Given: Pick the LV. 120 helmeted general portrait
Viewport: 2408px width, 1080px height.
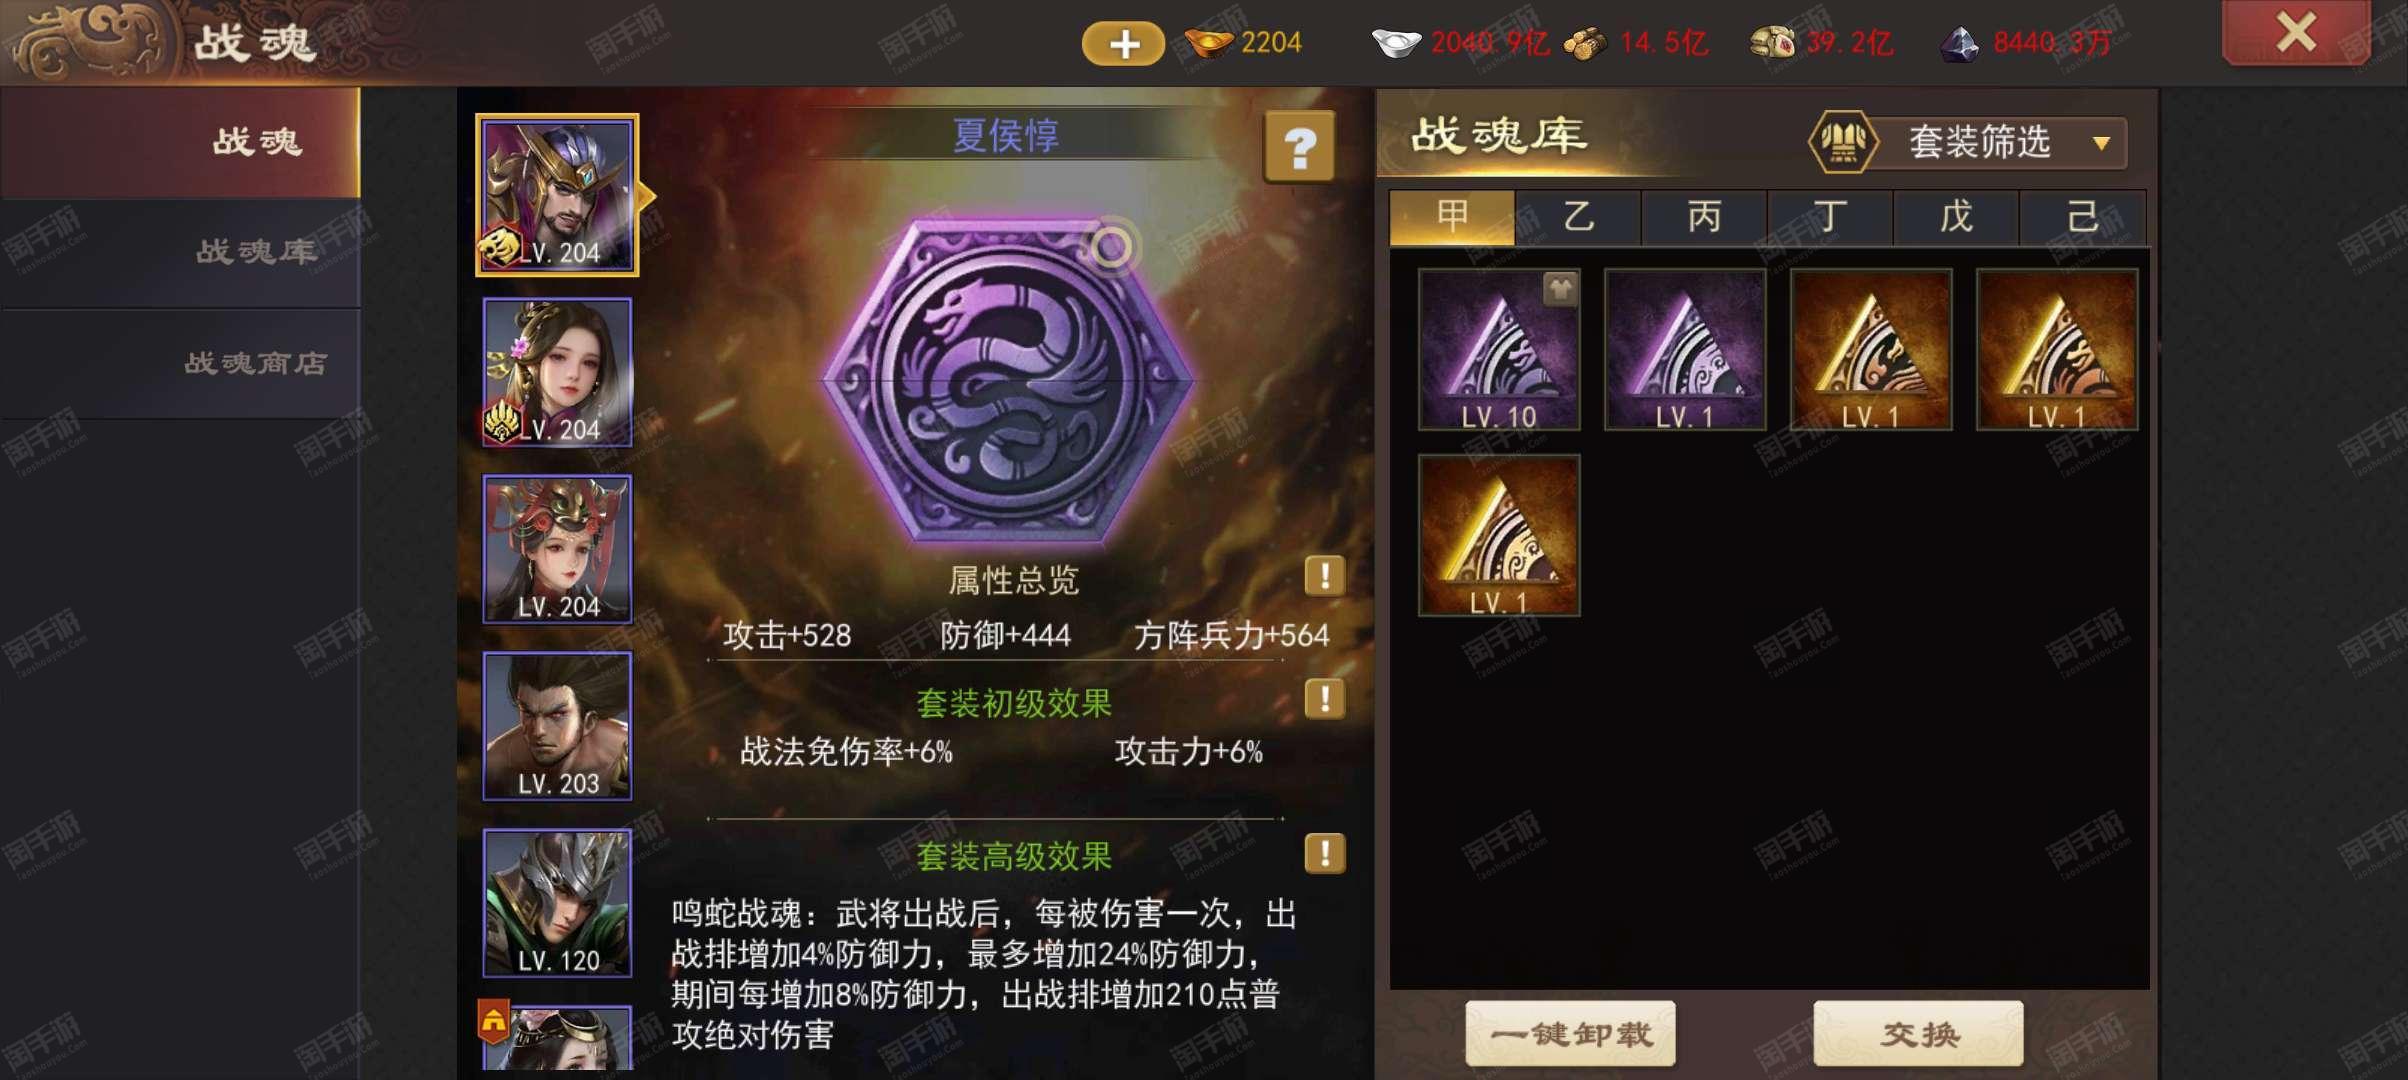Looking at the screenshot, I should (557, 903).
